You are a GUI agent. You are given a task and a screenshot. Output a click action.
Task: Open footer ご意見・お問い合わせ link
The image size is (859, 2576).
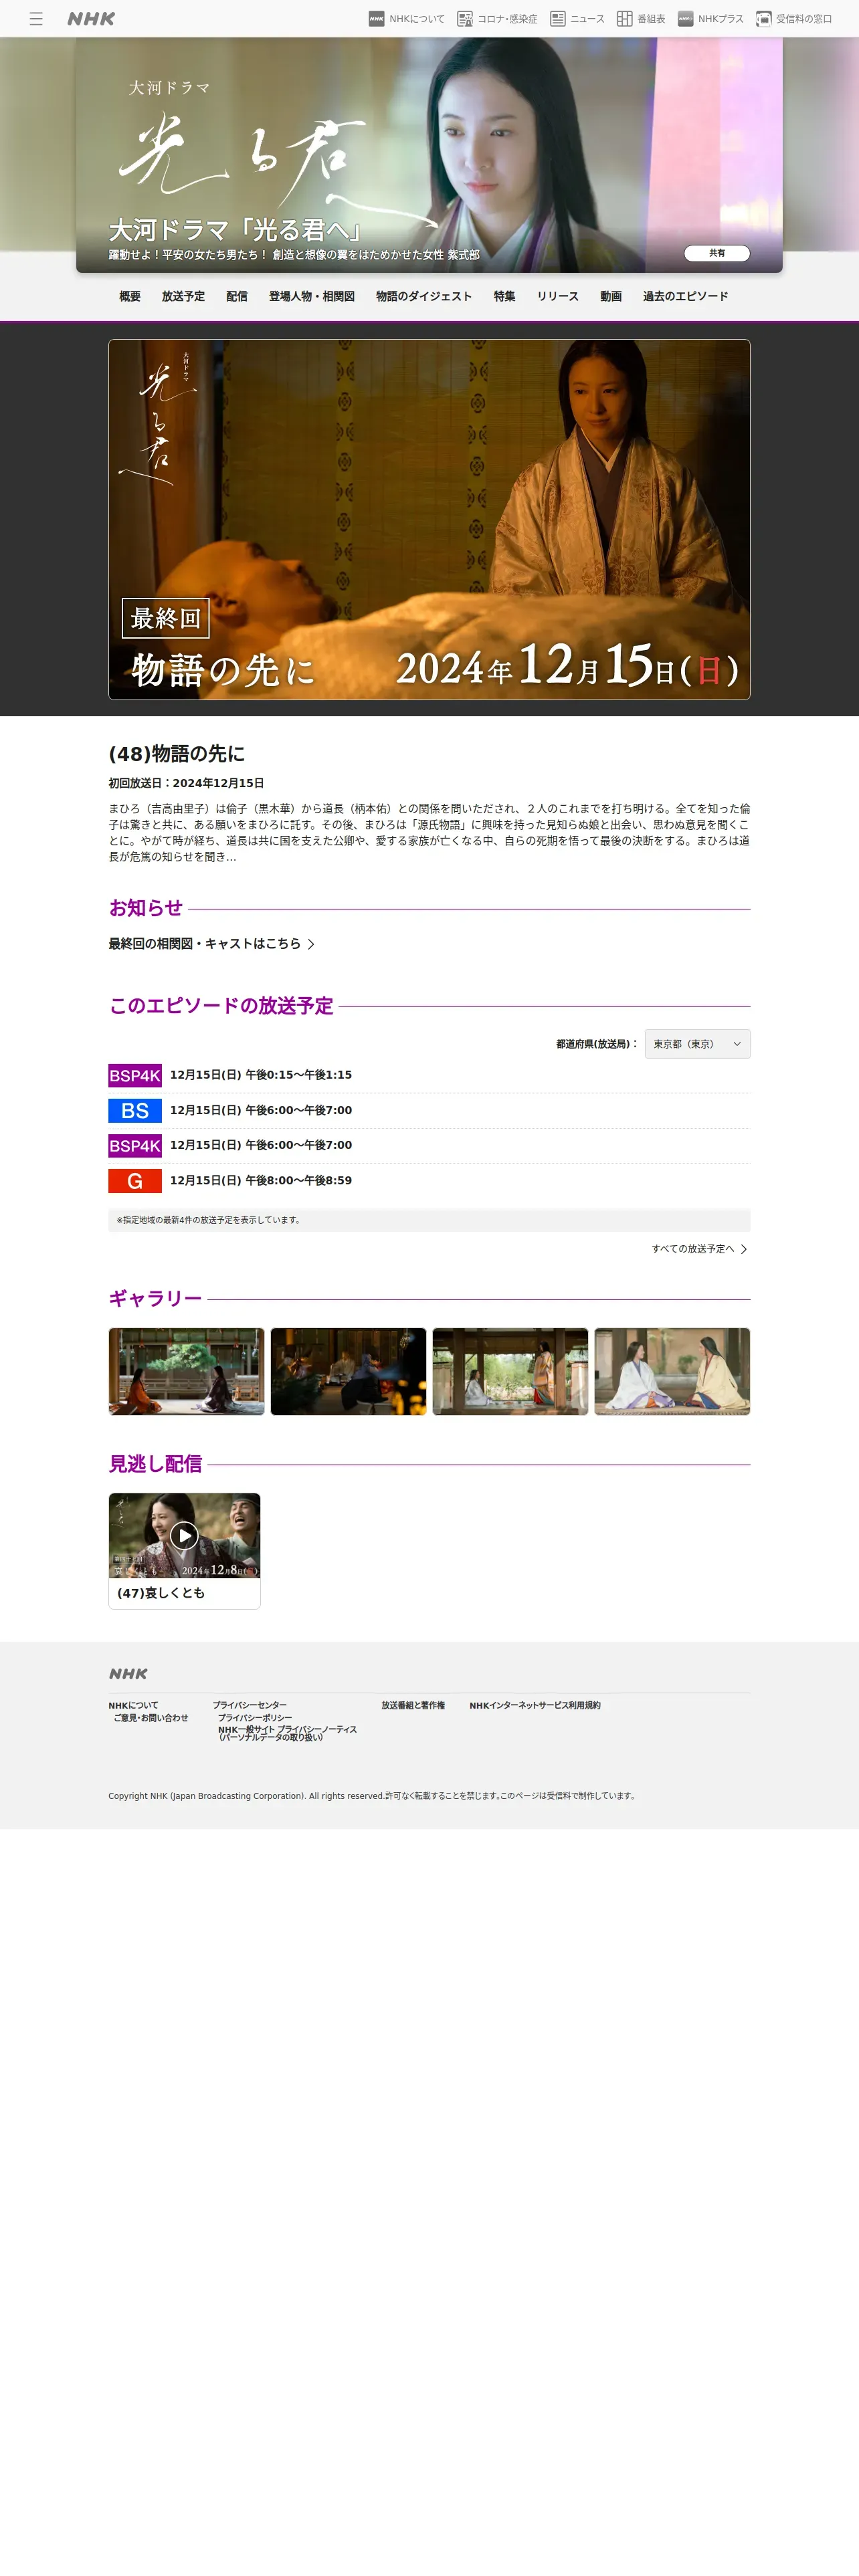[x=151, y=1718]
